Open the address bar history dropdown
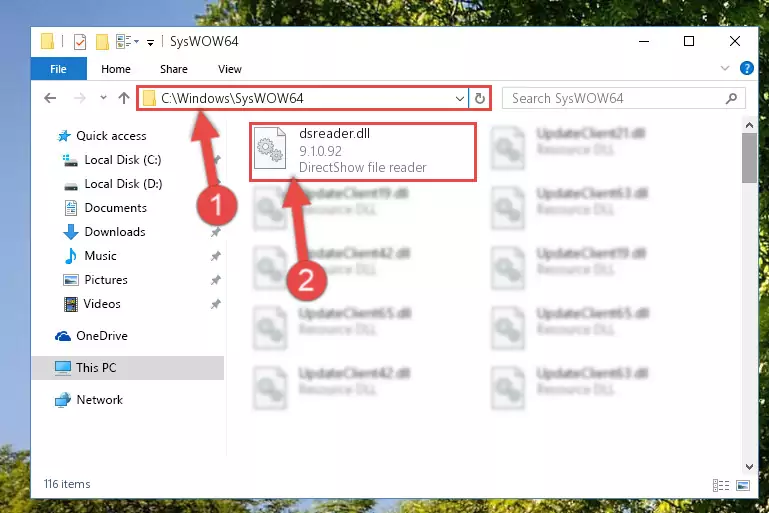The image size is (769, 513). click(460, 99)
